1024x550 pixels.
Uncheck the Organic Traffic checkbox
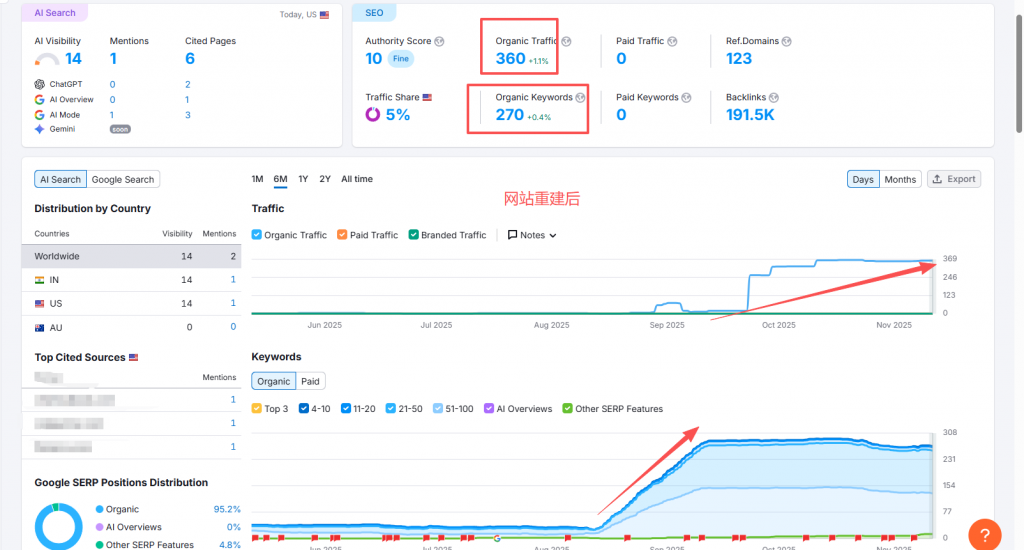pos(257,235)
